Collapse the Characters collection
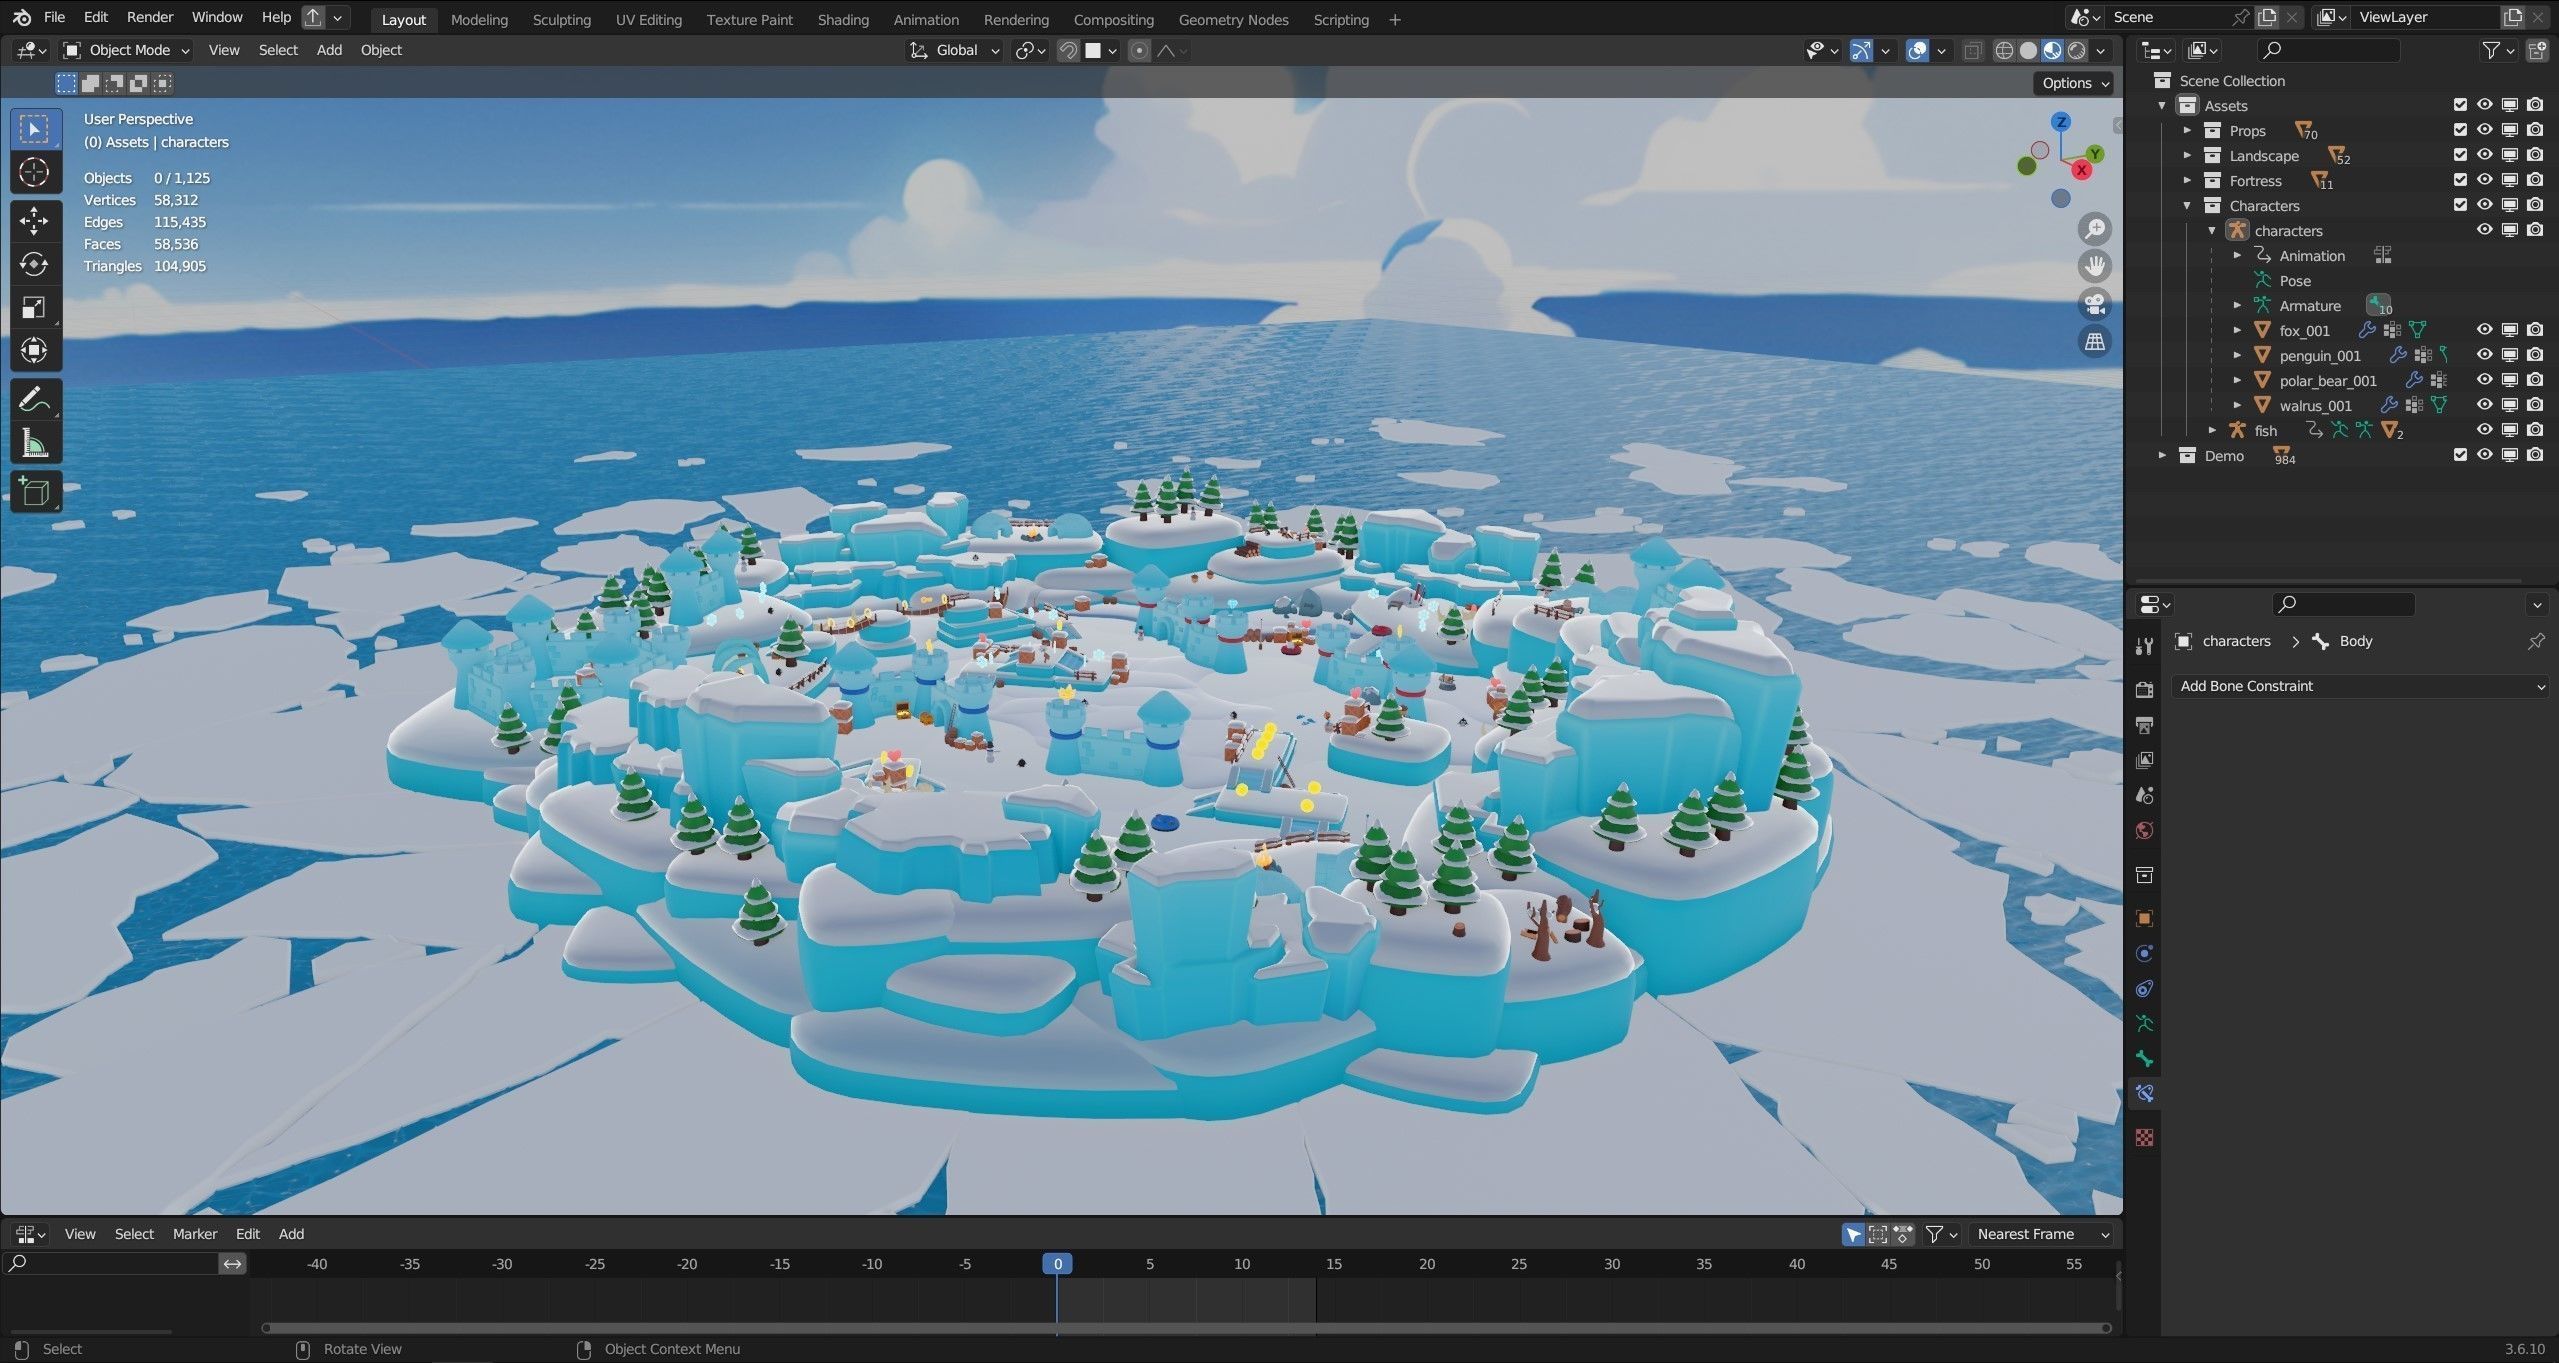The image size is (2559, 1363). pos(2187,205)
